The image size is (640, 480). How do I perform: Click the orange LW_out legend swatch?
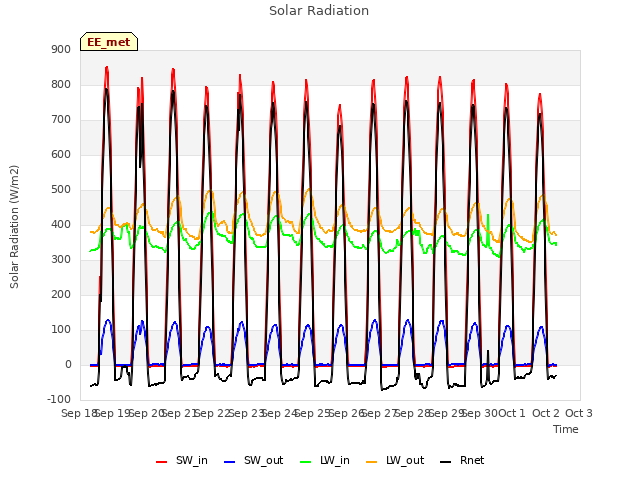click(372, 462)
